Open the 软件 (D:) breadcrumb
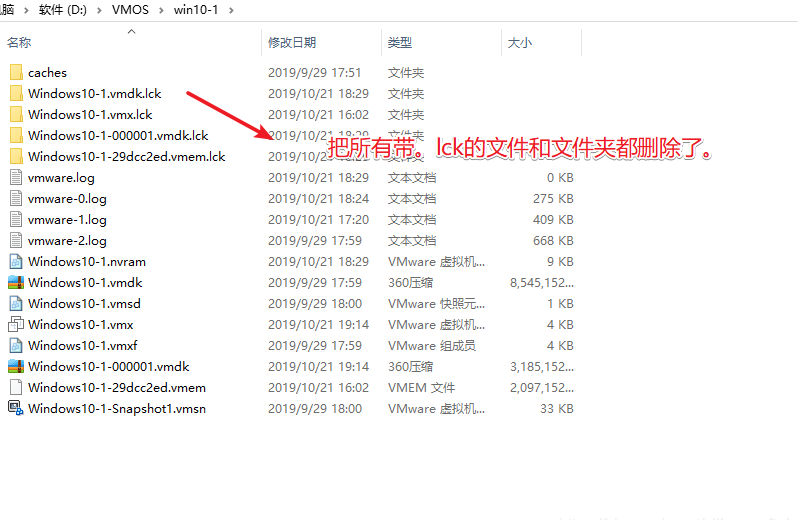The height and width of the screenshot is (520, 798). pyautogui.click(x=63, y=10)
